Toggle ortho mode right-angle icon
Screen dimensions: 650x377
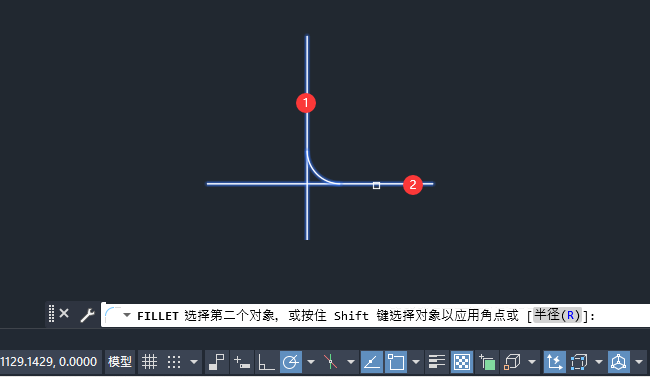[266, 362]
